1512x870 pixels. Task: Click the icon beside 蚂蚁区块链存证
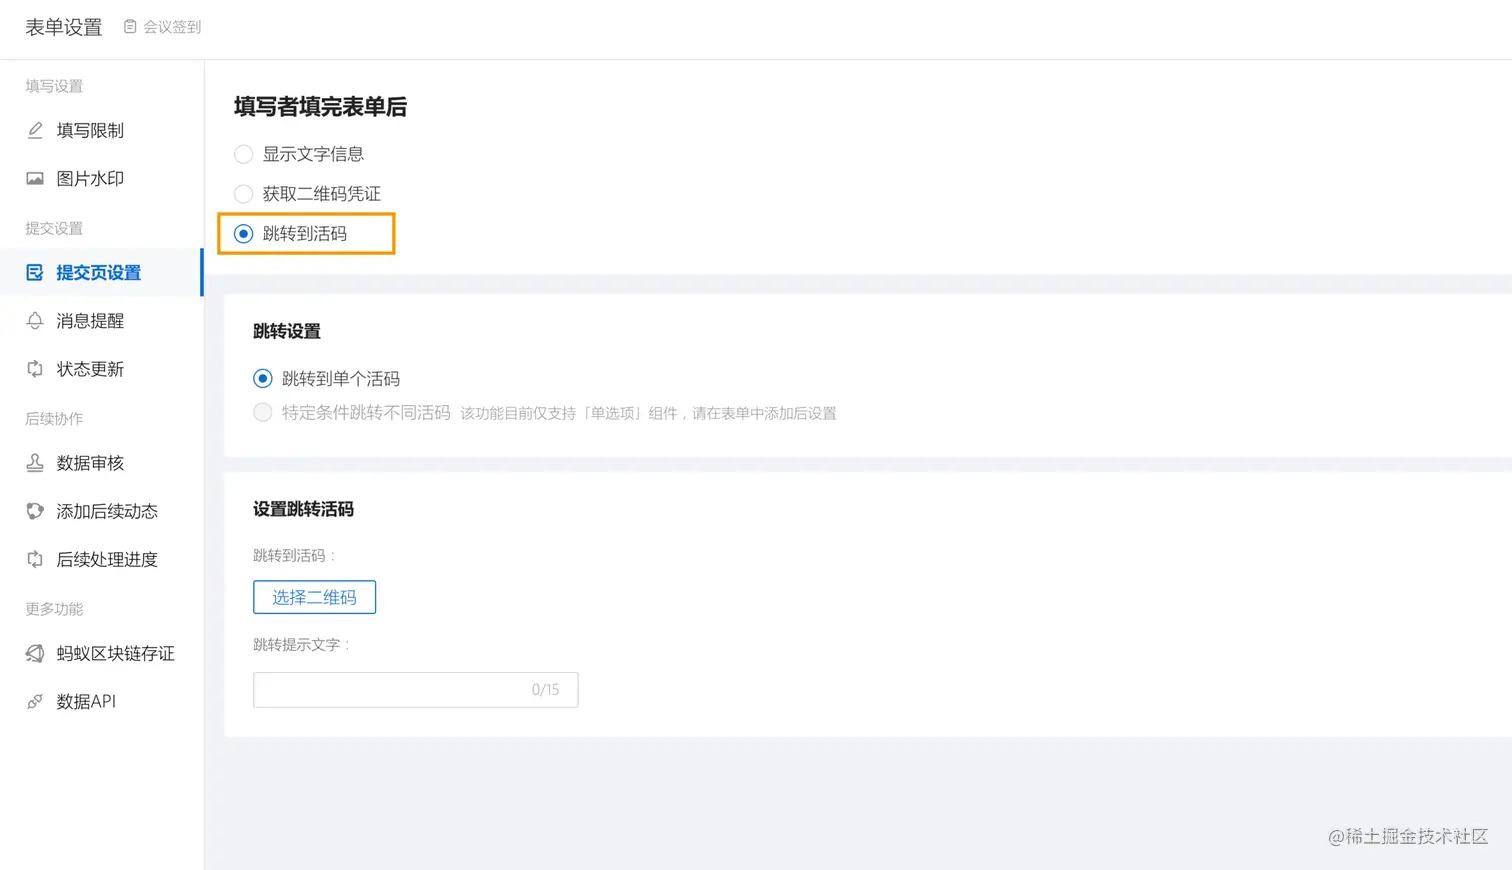pos(35,653)
